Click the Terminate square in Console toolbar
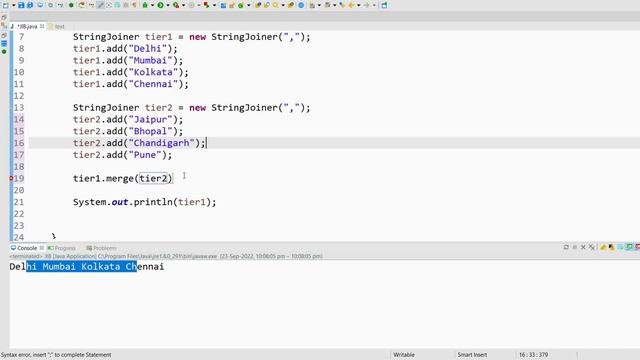Viewport: 640px width, 360px height. (x=575, y=247)
